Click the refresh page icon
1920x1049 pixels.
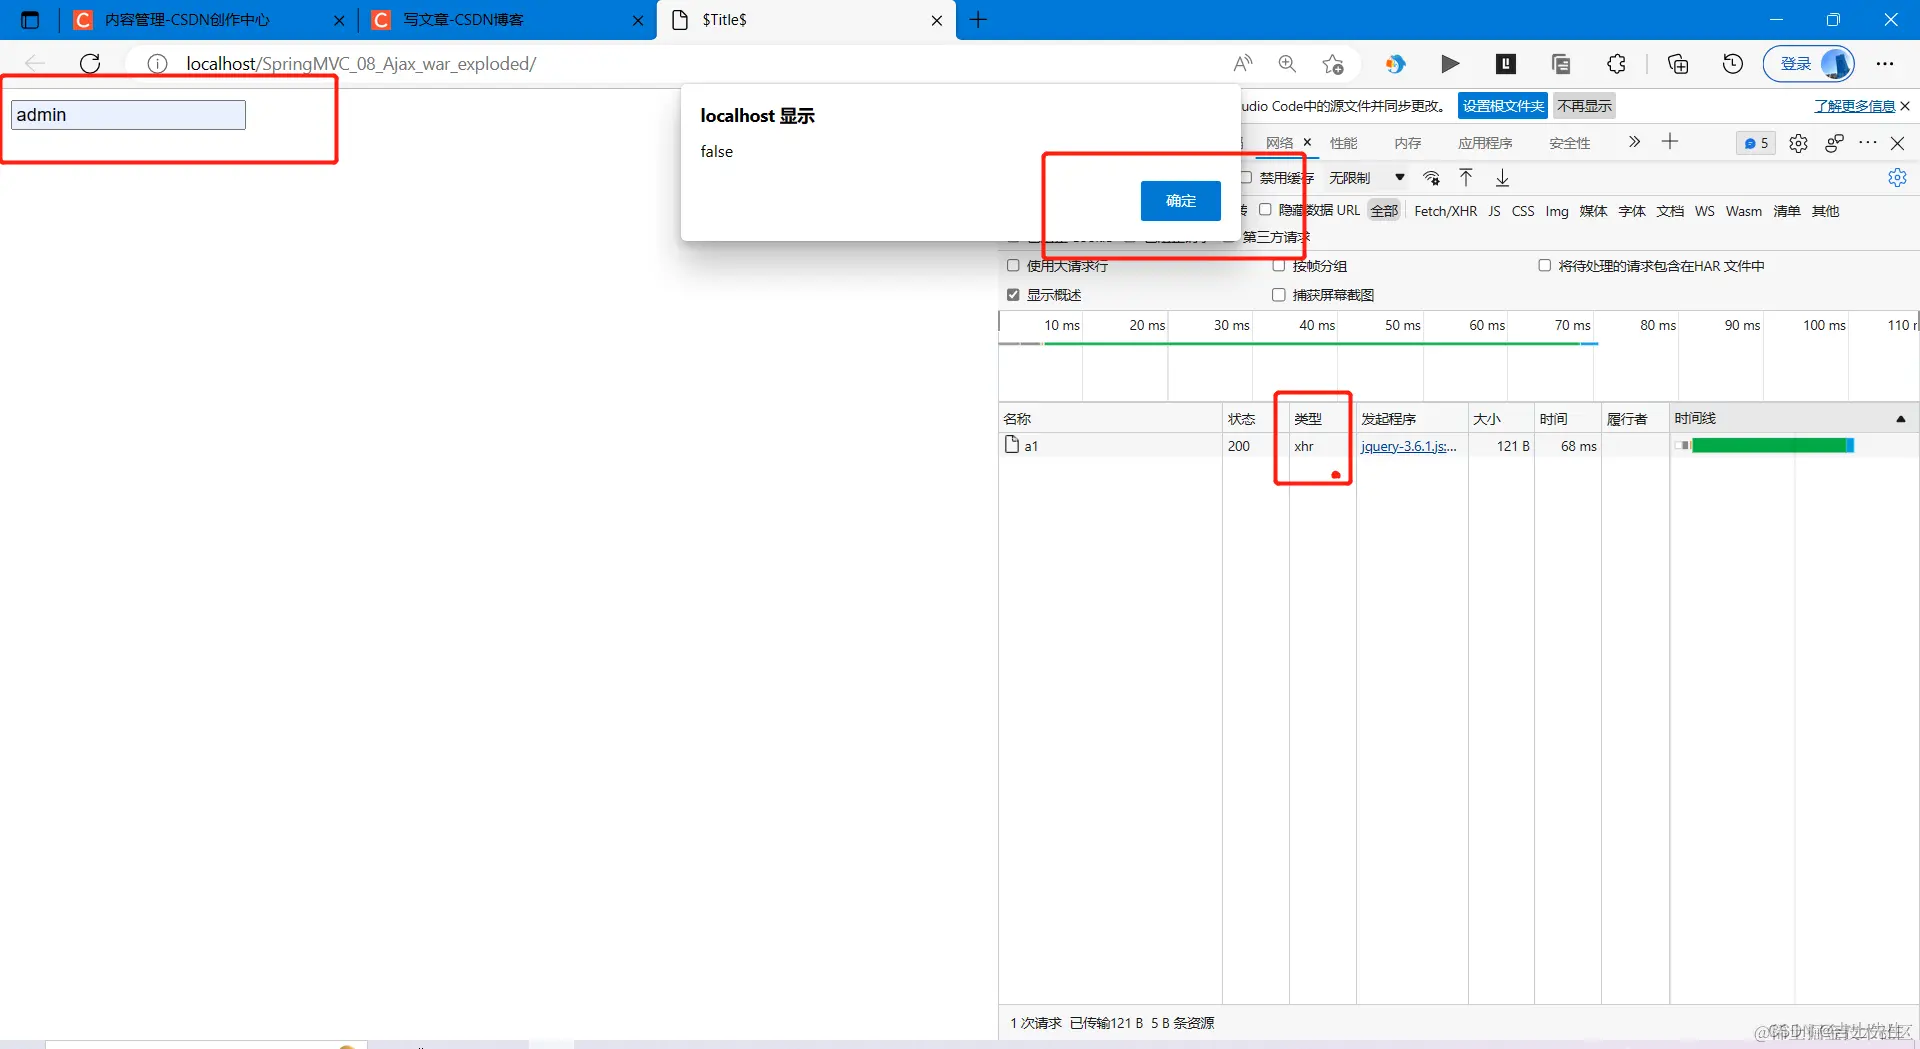pyautogui.click(x=90, y=64)
